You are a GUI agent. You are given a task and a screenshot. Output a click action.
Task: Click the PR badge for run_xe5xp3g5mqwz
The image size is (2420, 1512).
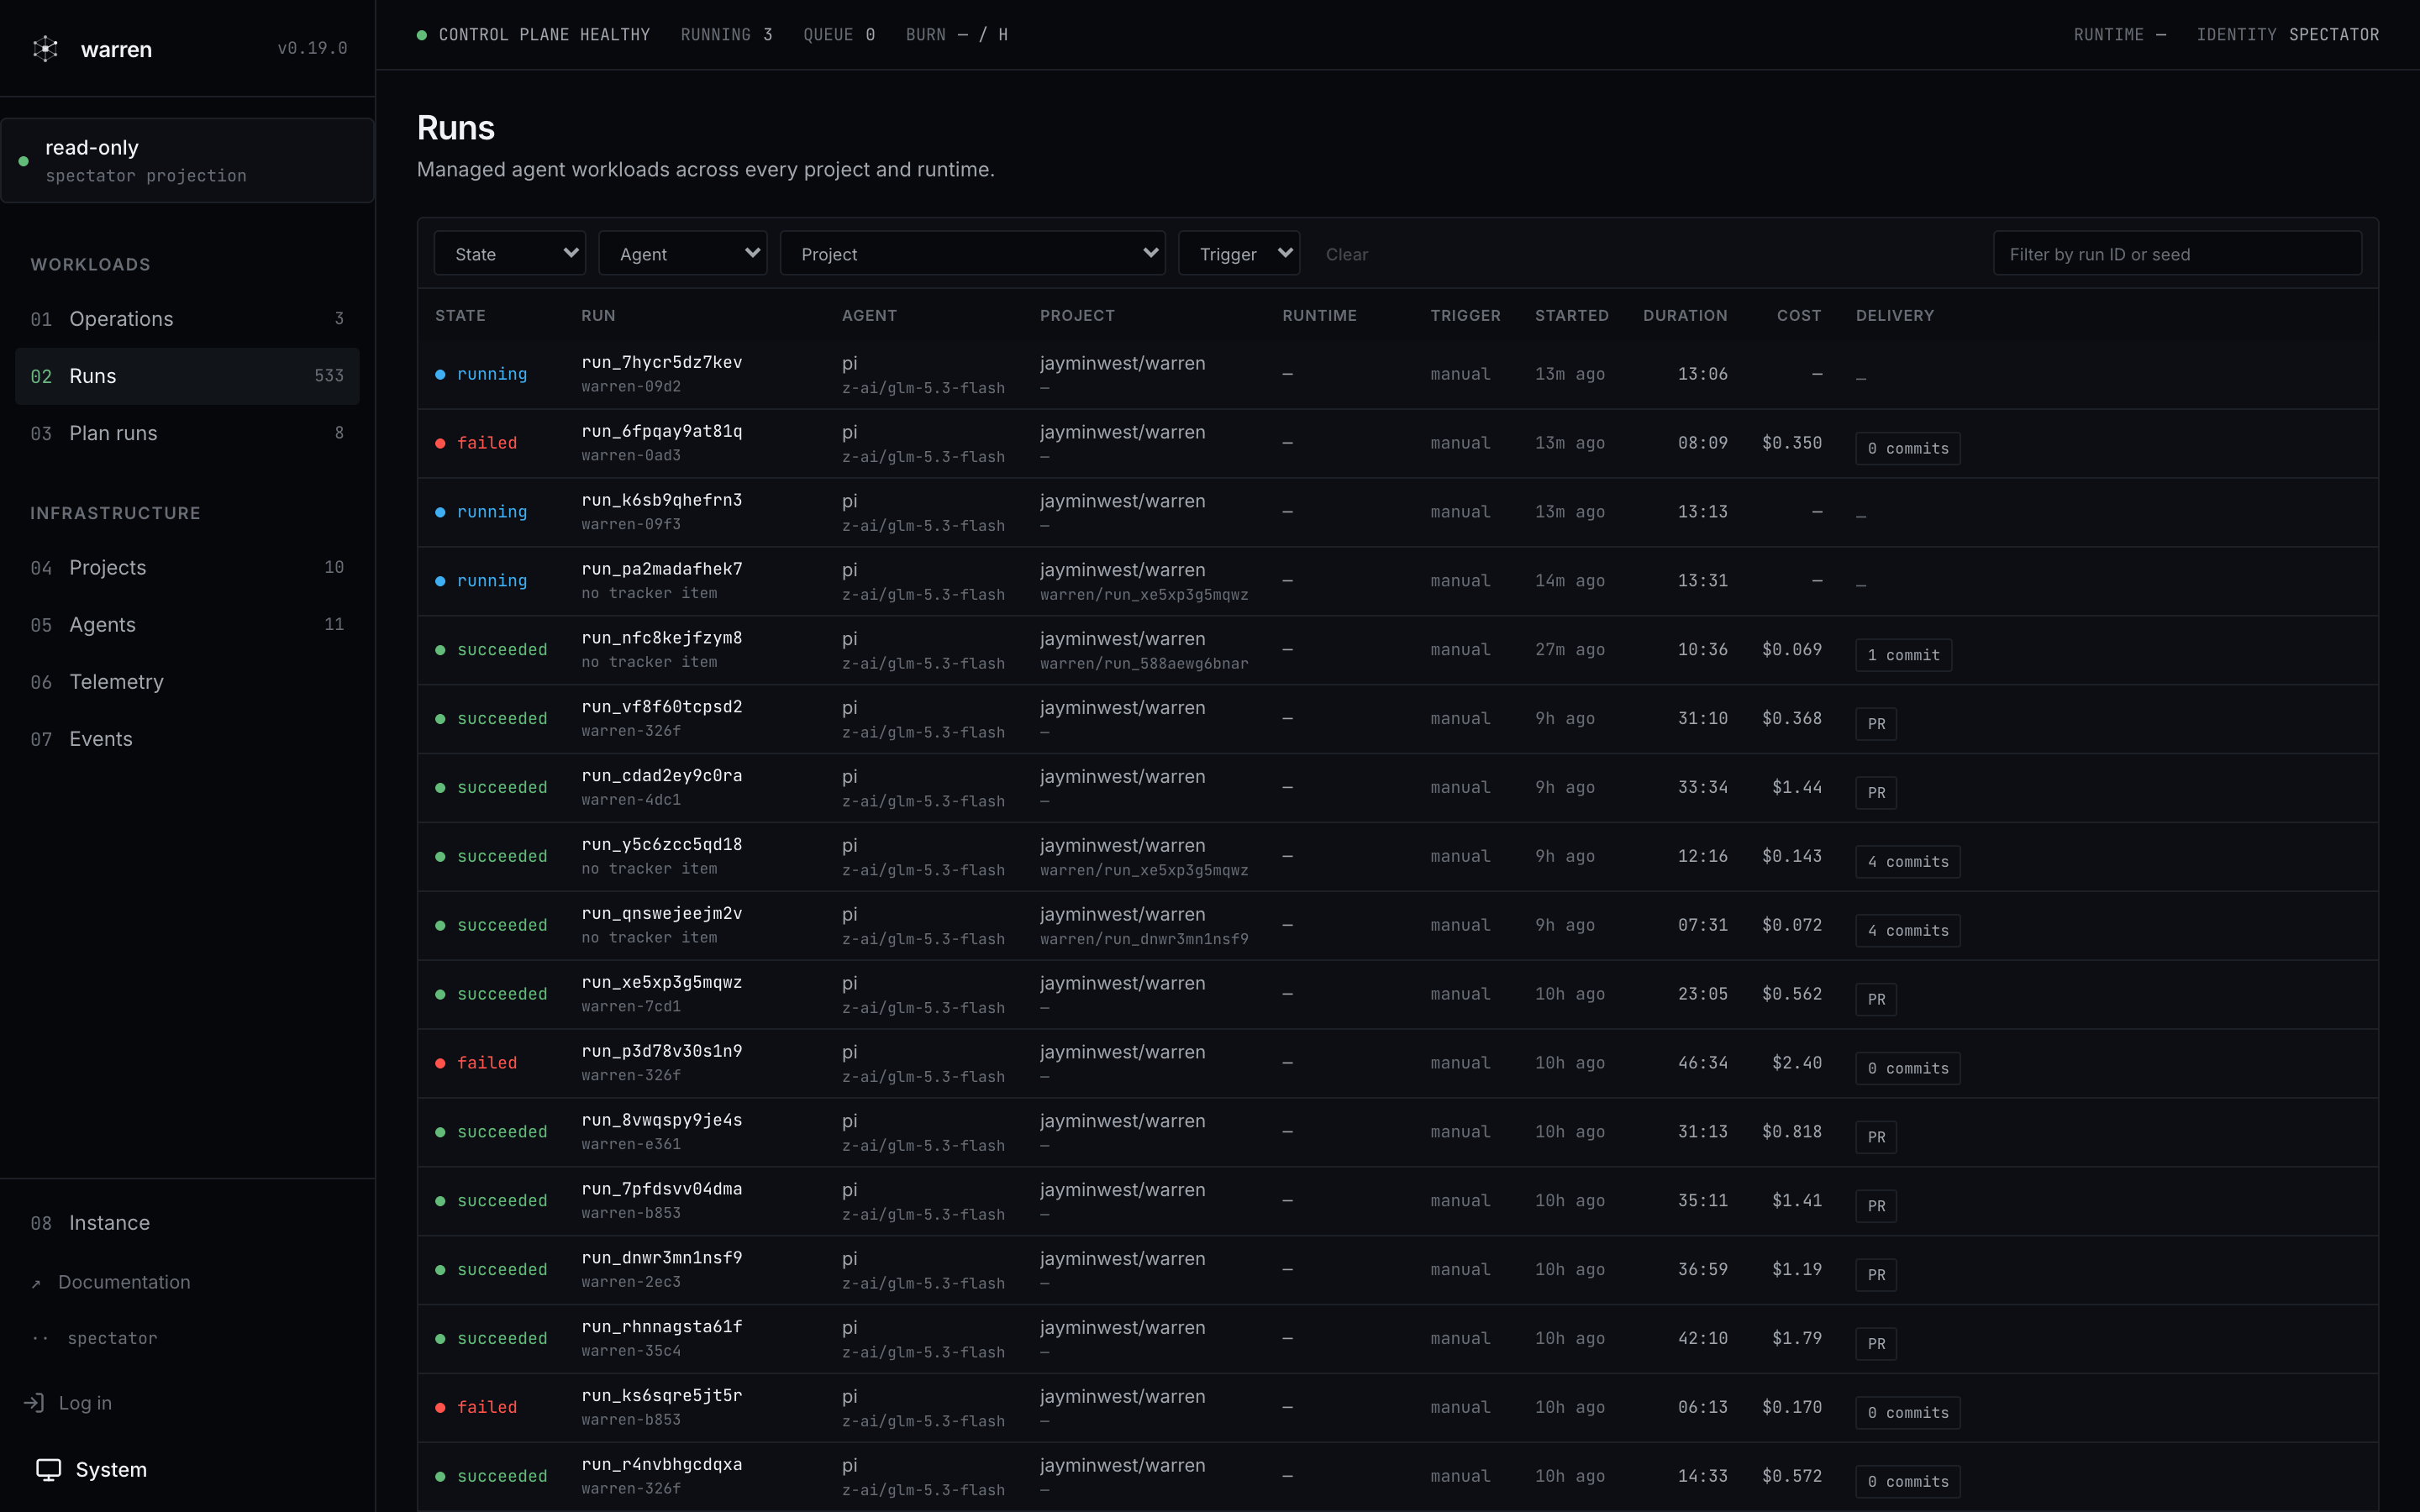(x=1876, y=1000)
